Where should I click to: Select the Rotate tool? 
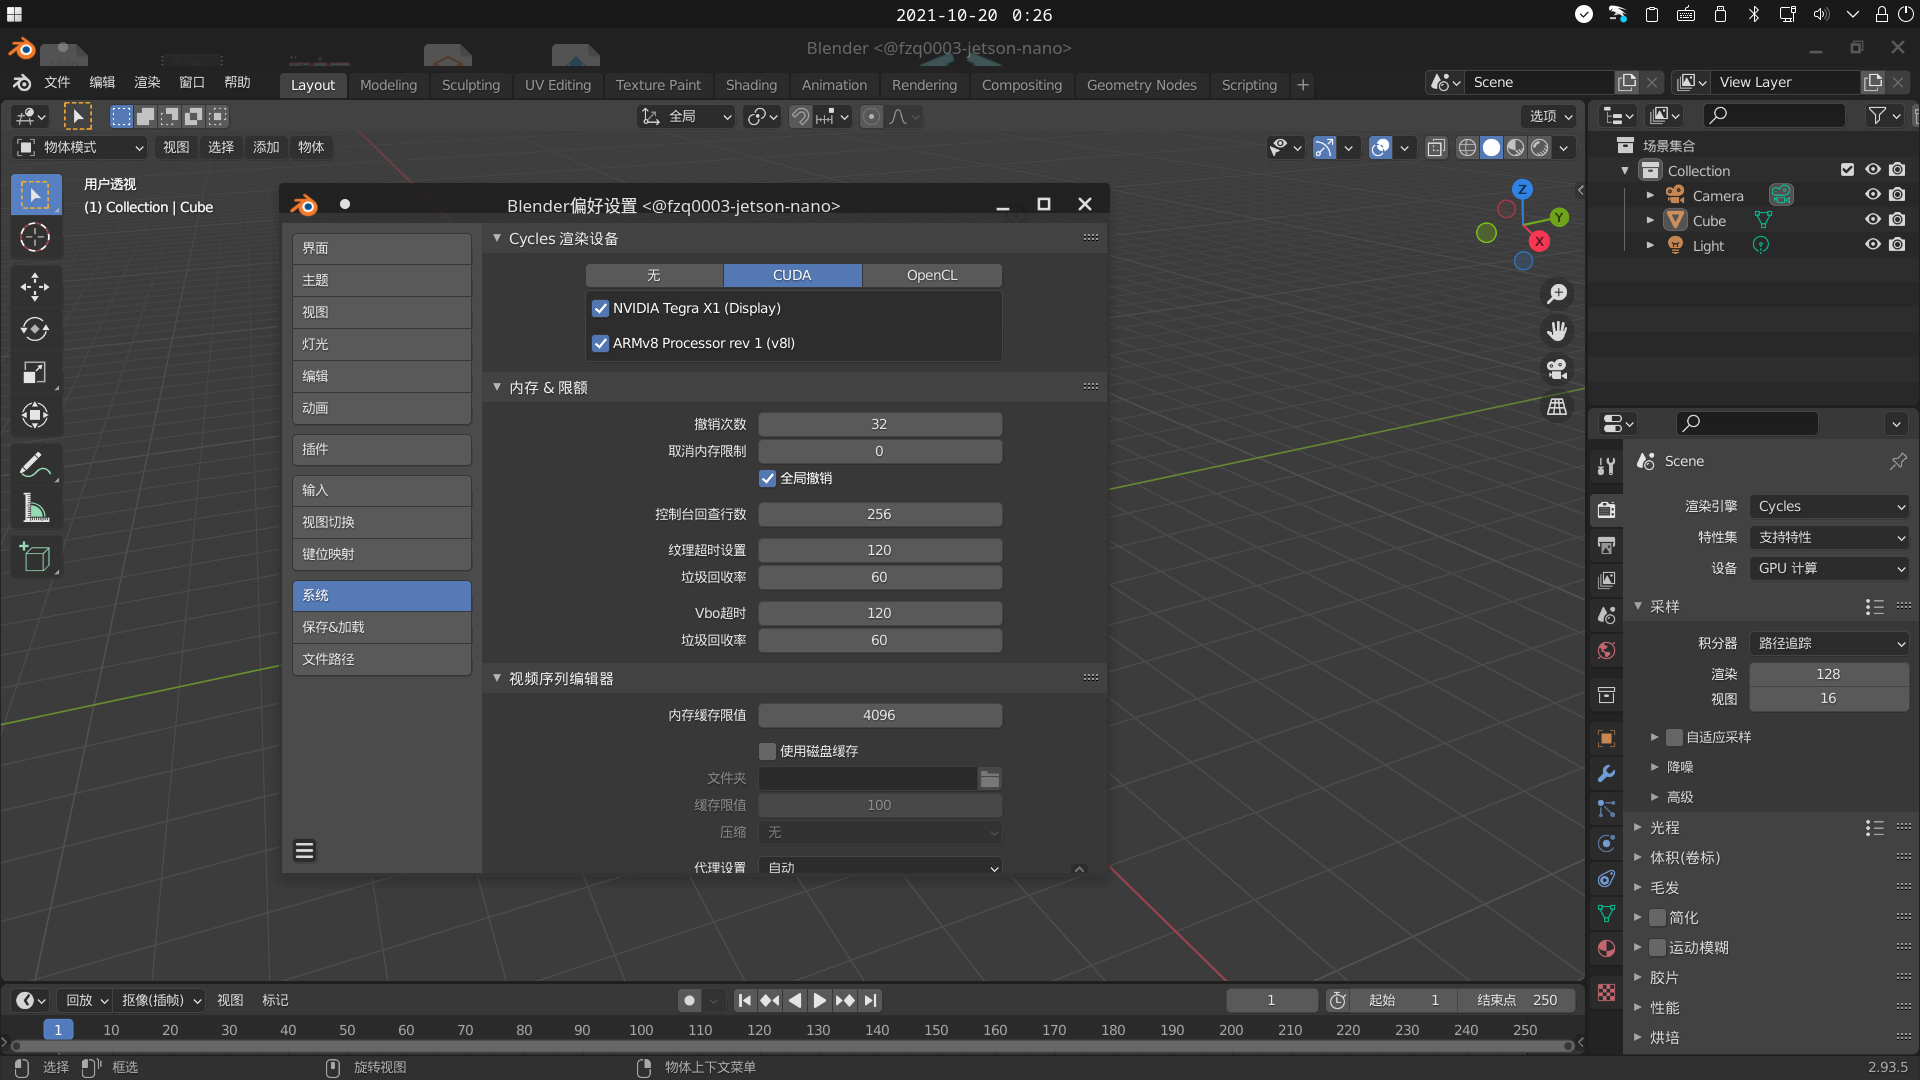pos(35,329)
